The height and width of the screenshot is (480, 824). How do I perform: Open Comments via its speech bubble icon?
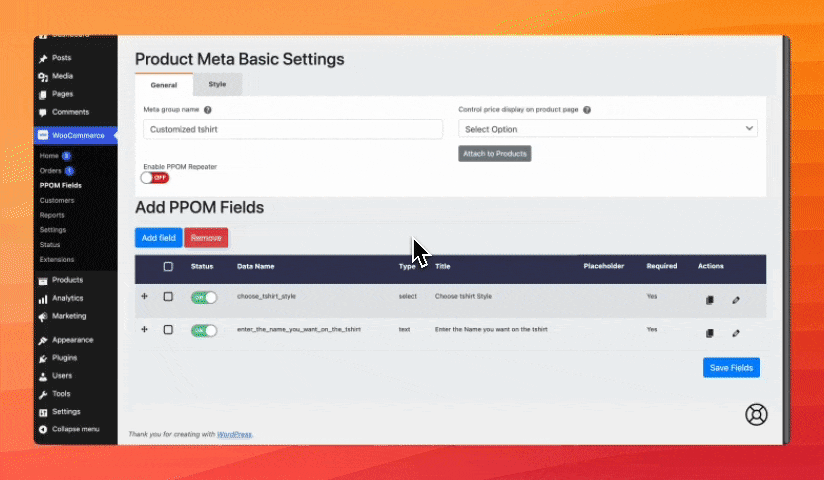click(x=43, y=113)
